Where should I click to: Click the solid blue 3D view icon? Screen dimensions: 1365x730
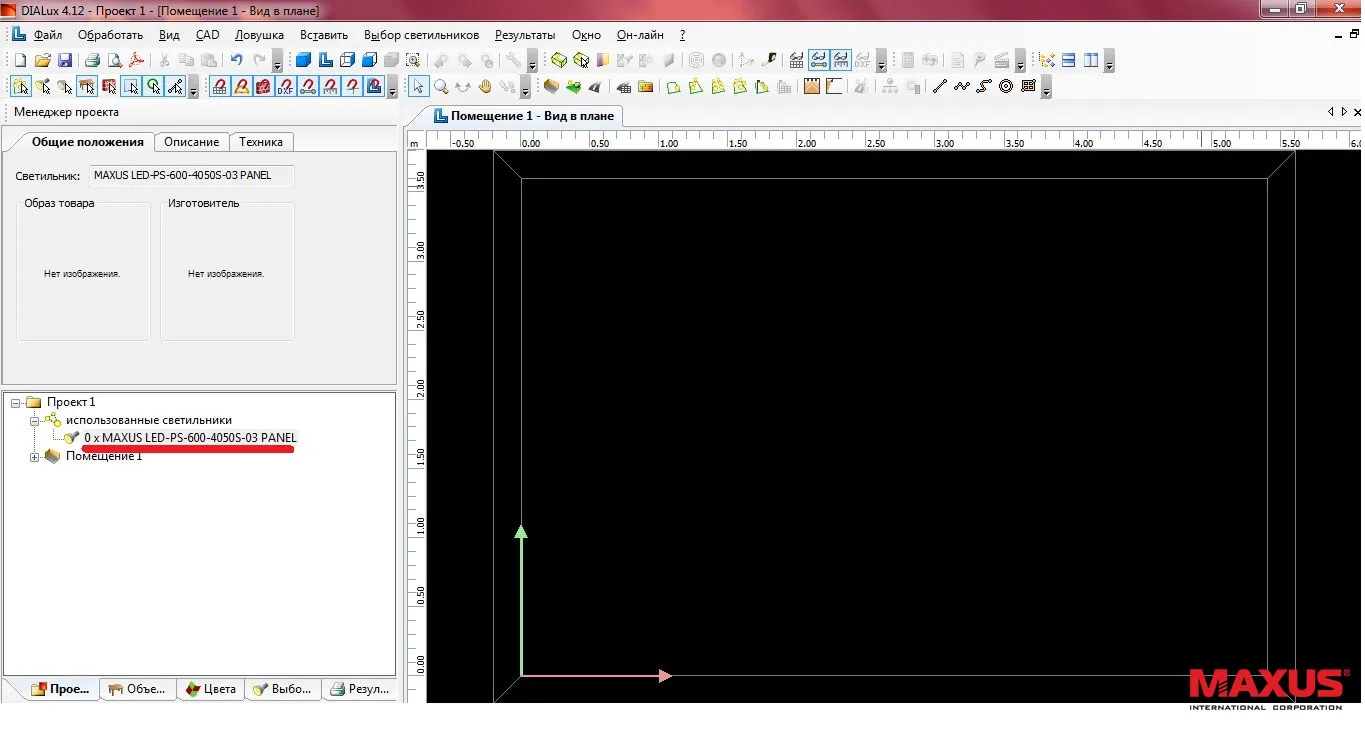(303, 61)
